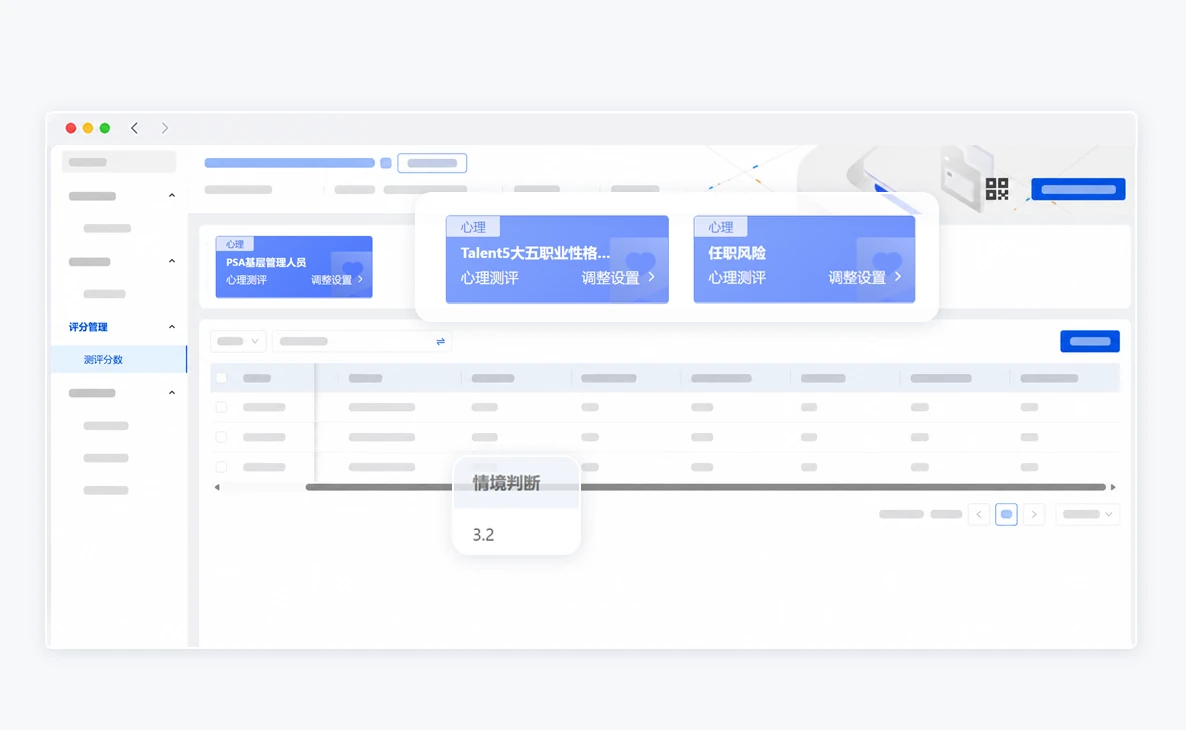The height and width of the screenshot is (730, 1186).
Task: Check the third table row's checkbox
Action: (x=222, y=467)
